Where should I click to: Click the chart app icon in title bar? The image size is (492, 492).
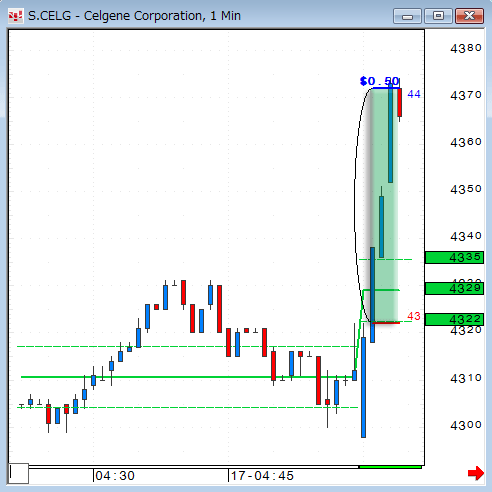click(16, 16)
